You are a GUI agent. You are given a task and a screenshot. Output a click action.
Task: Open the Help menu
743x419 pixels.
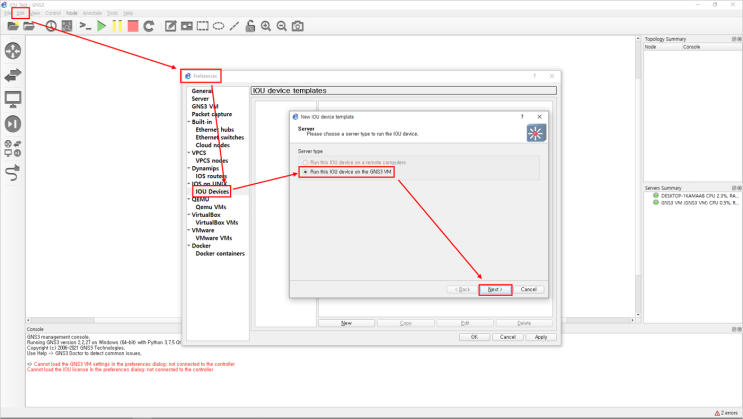(128, 13)
